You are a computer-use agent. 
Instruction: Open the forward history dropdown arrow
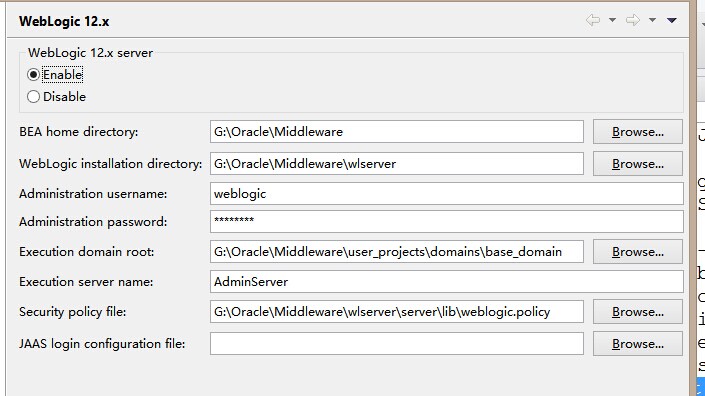click(x=652, y=20)
